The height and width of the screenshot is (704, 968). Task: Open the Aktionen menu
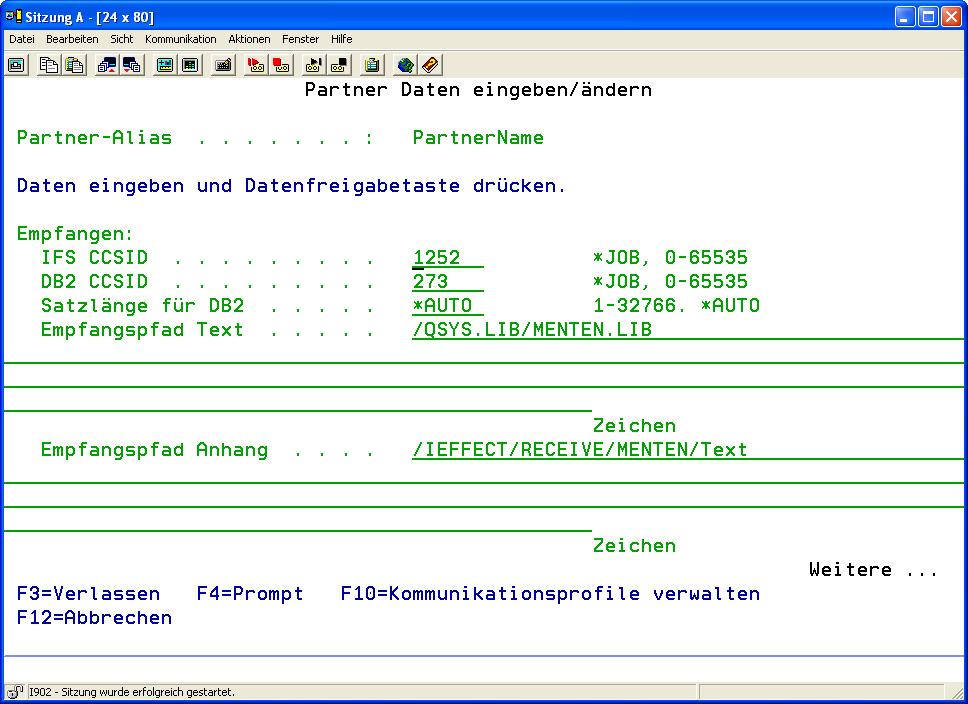pos(249,39)
